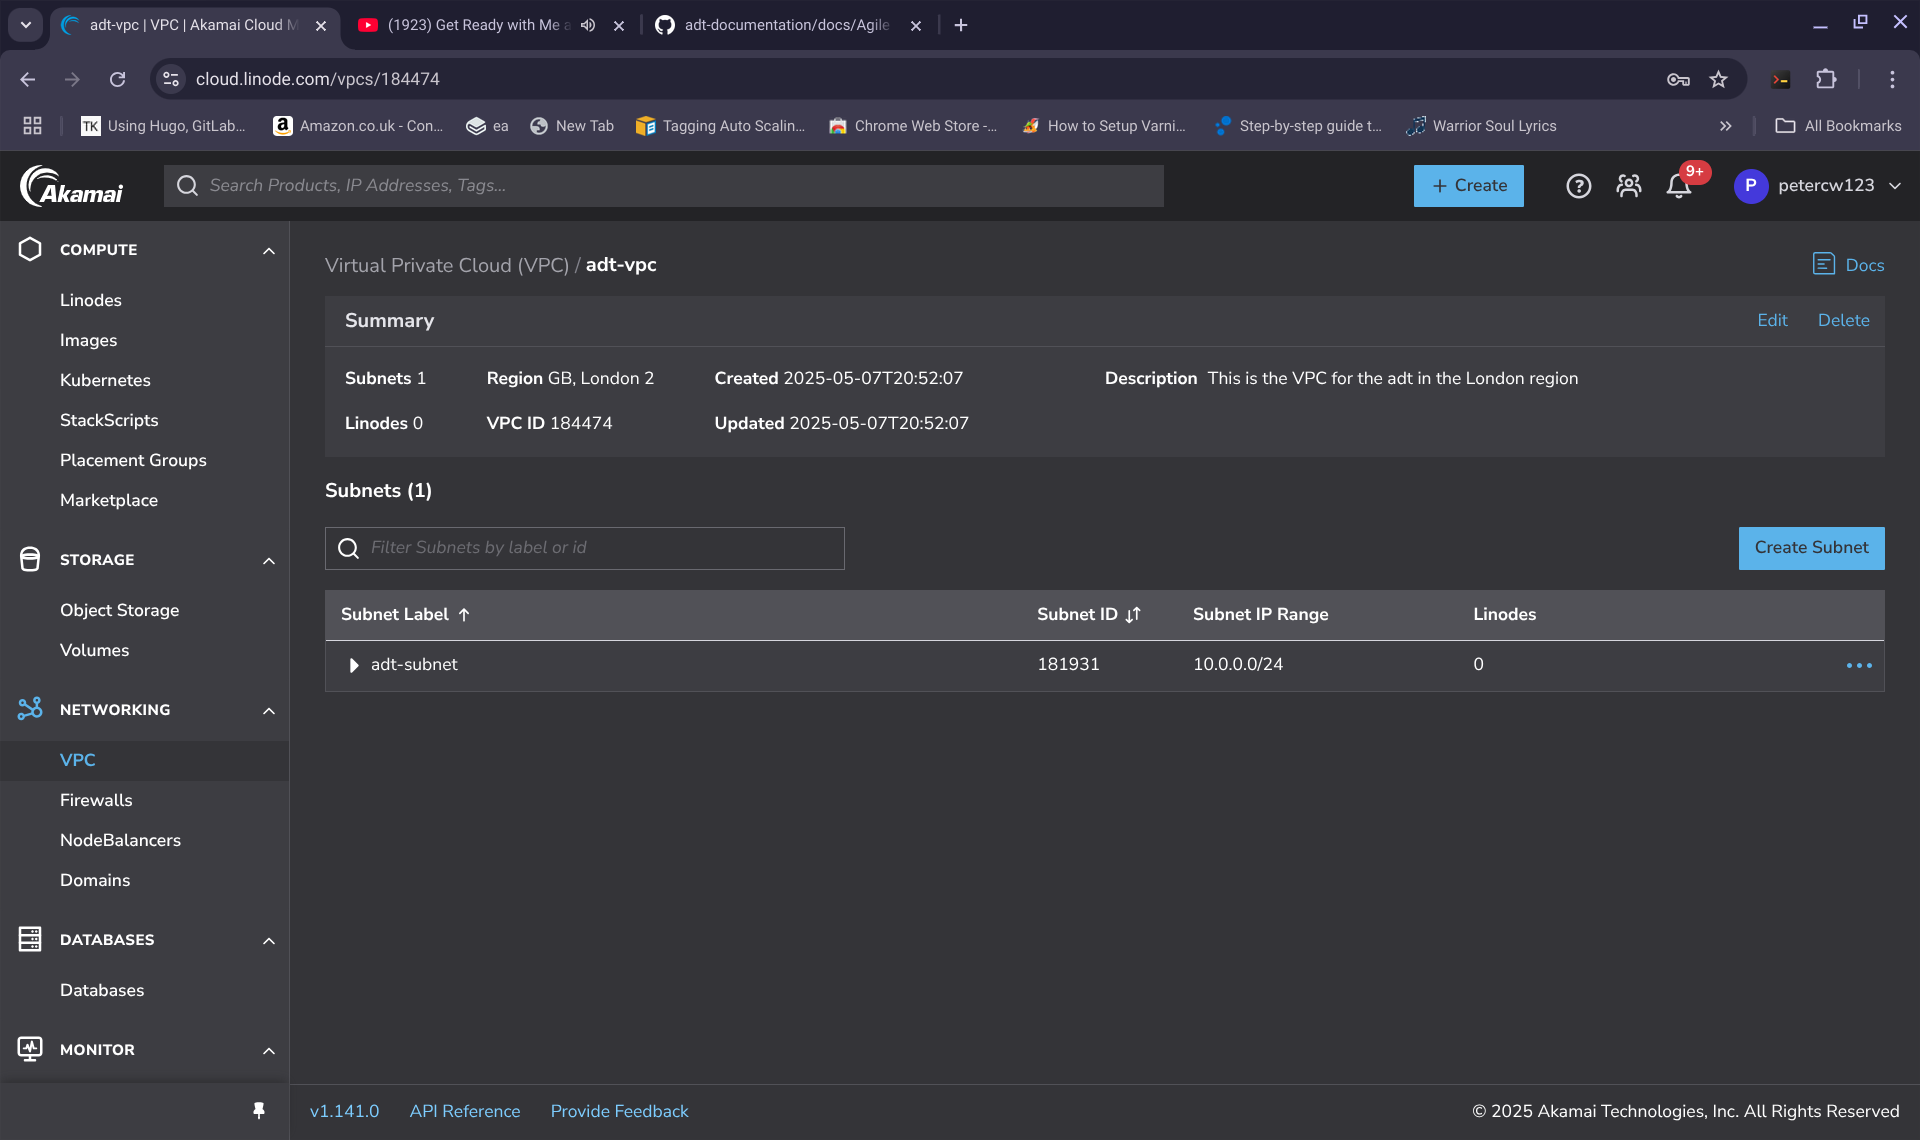Open the help question mark icon

[x=1578, y=186]
